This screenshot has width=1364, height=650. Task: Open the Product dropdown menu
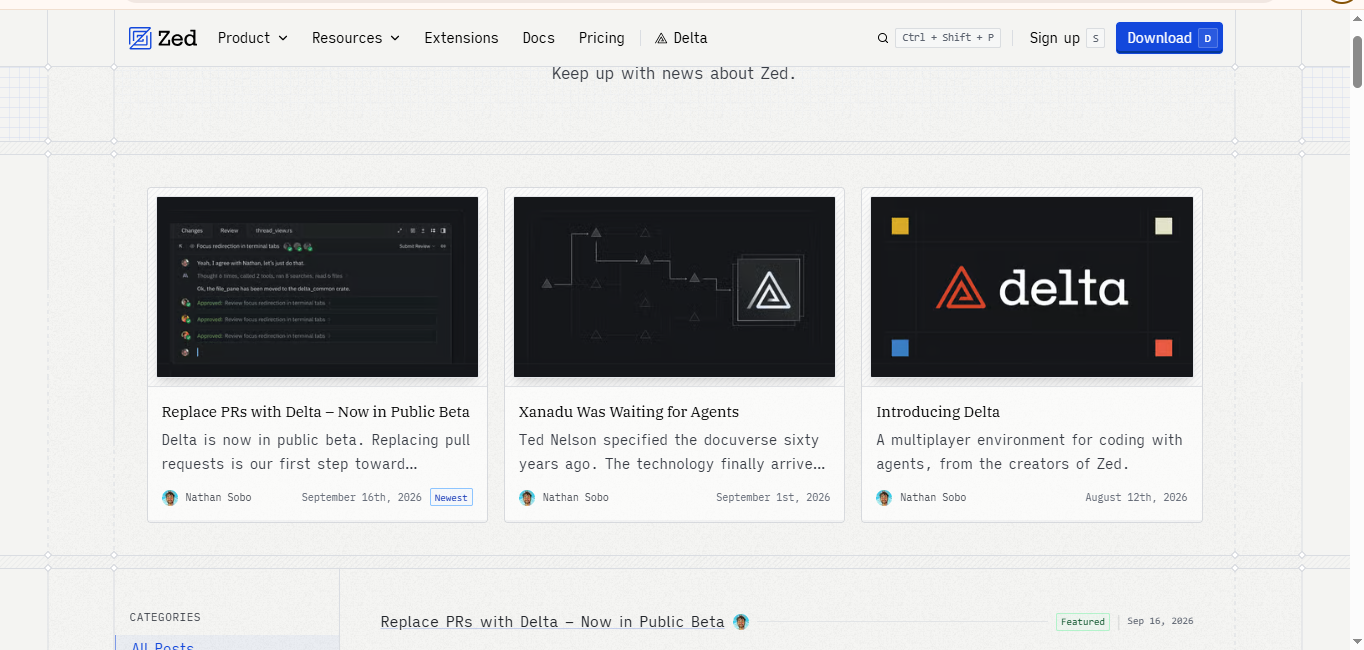[253, 38]
